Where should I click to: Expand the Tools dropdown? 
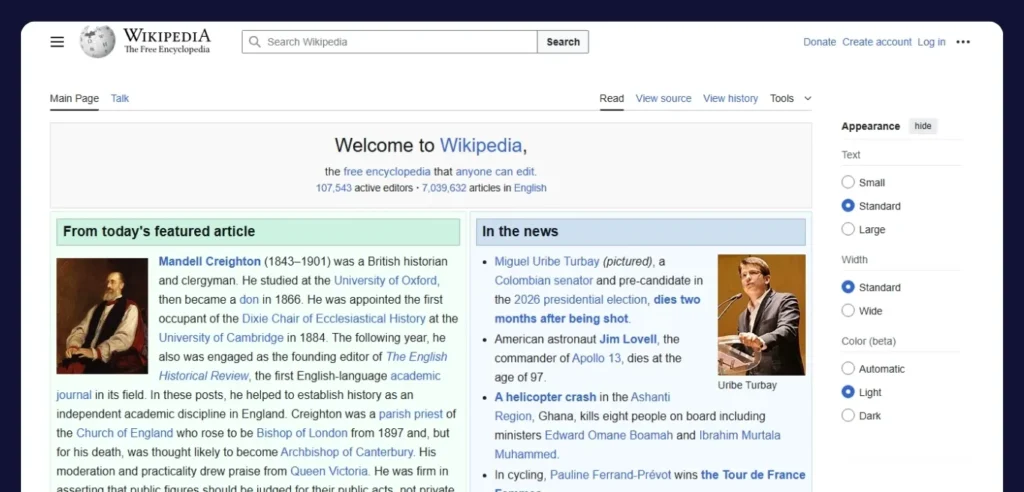(x=790, y=99)
